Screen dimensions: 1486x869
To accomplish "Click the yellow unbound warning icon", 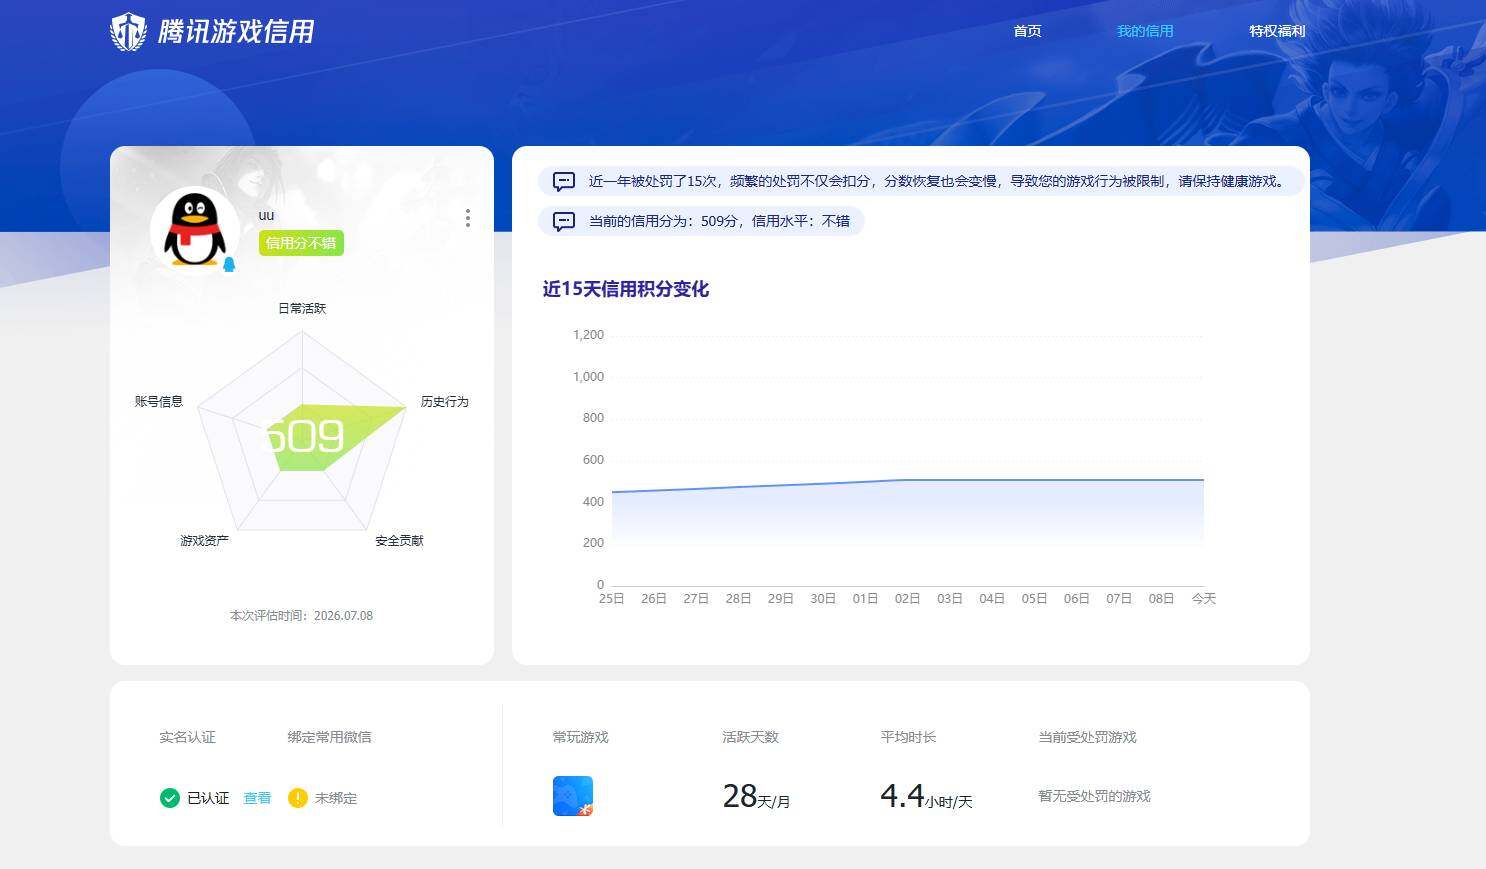I will [297, 798].
